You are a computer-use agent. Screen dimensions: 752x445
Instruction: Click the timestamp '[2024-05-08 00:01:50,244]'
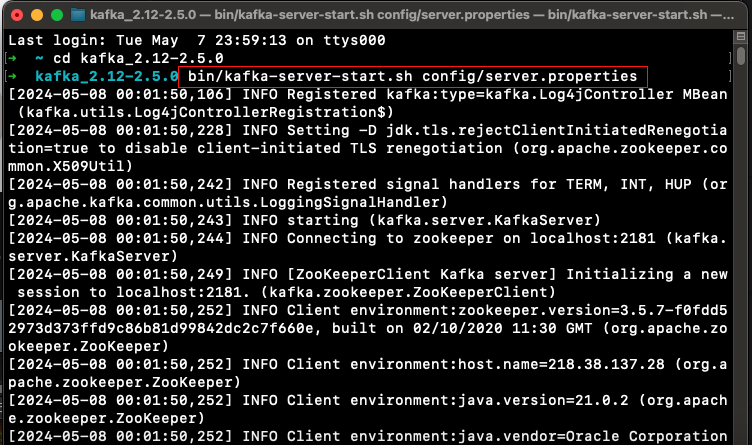[120, 238]
